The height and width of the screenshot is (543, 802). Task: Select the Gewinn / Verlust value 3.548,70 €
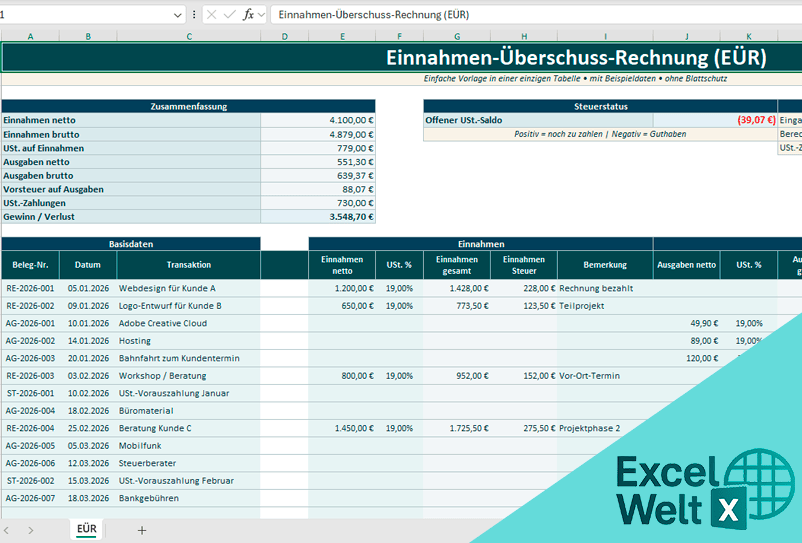318,216
